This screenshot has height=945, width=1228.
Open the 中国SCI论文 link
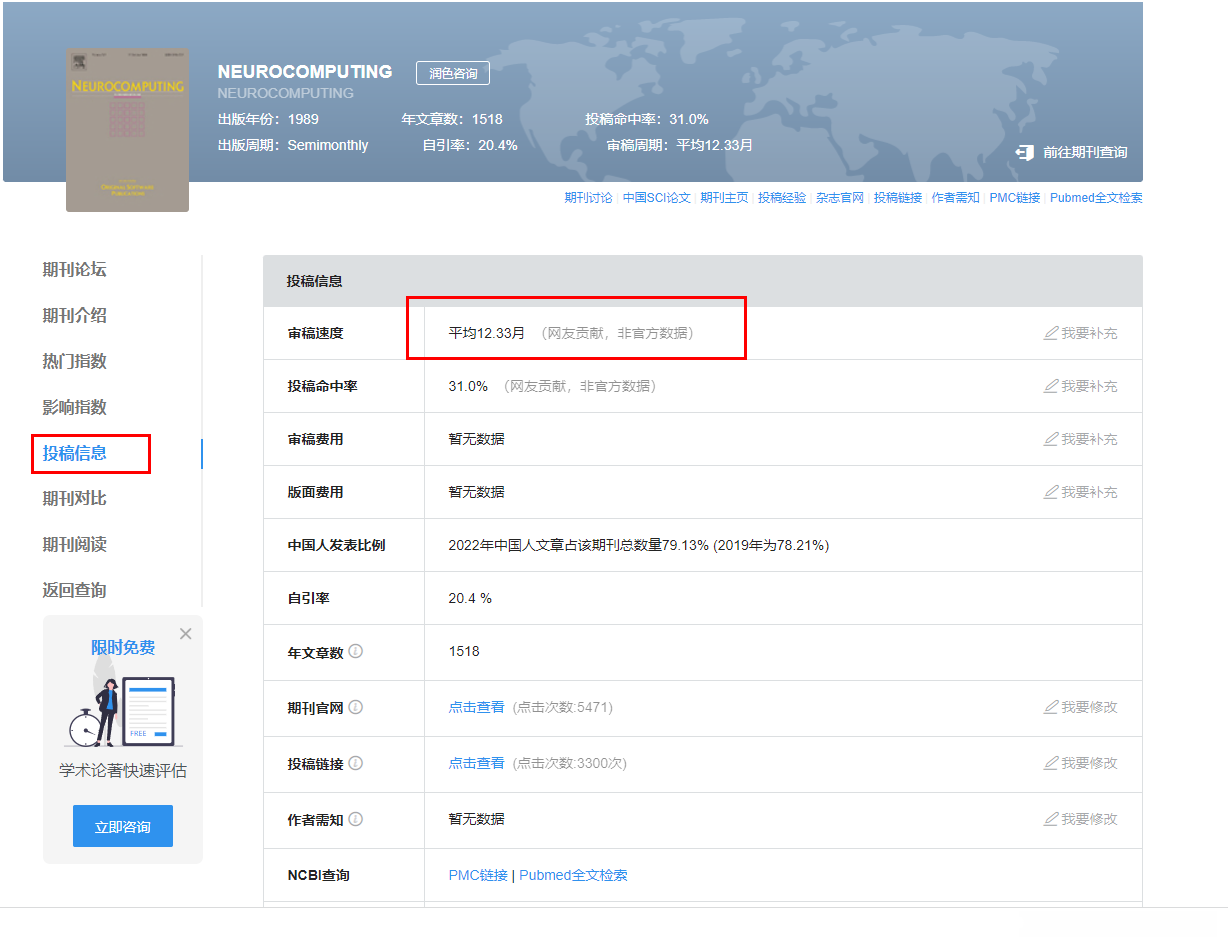pos(656,198)
